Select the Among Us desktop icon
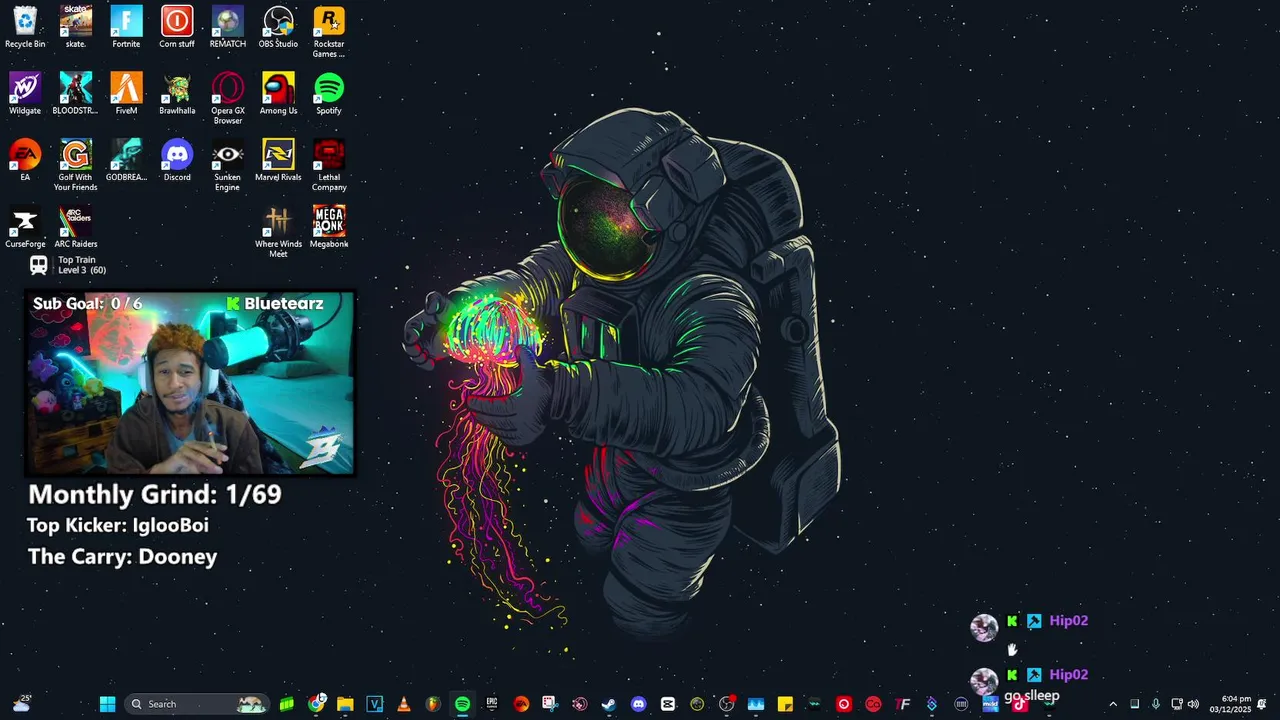The width and height of the screenshot is (1280, 720). (278, 94)
